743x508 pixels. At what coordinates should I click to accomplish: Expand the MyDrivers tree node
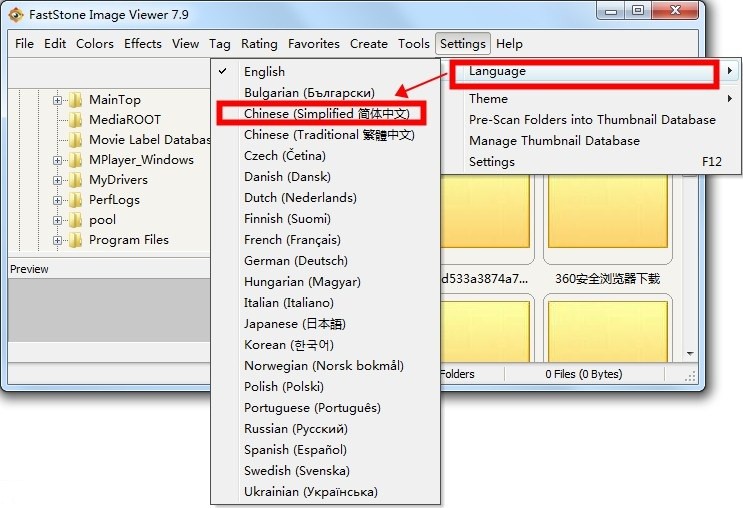57,181
